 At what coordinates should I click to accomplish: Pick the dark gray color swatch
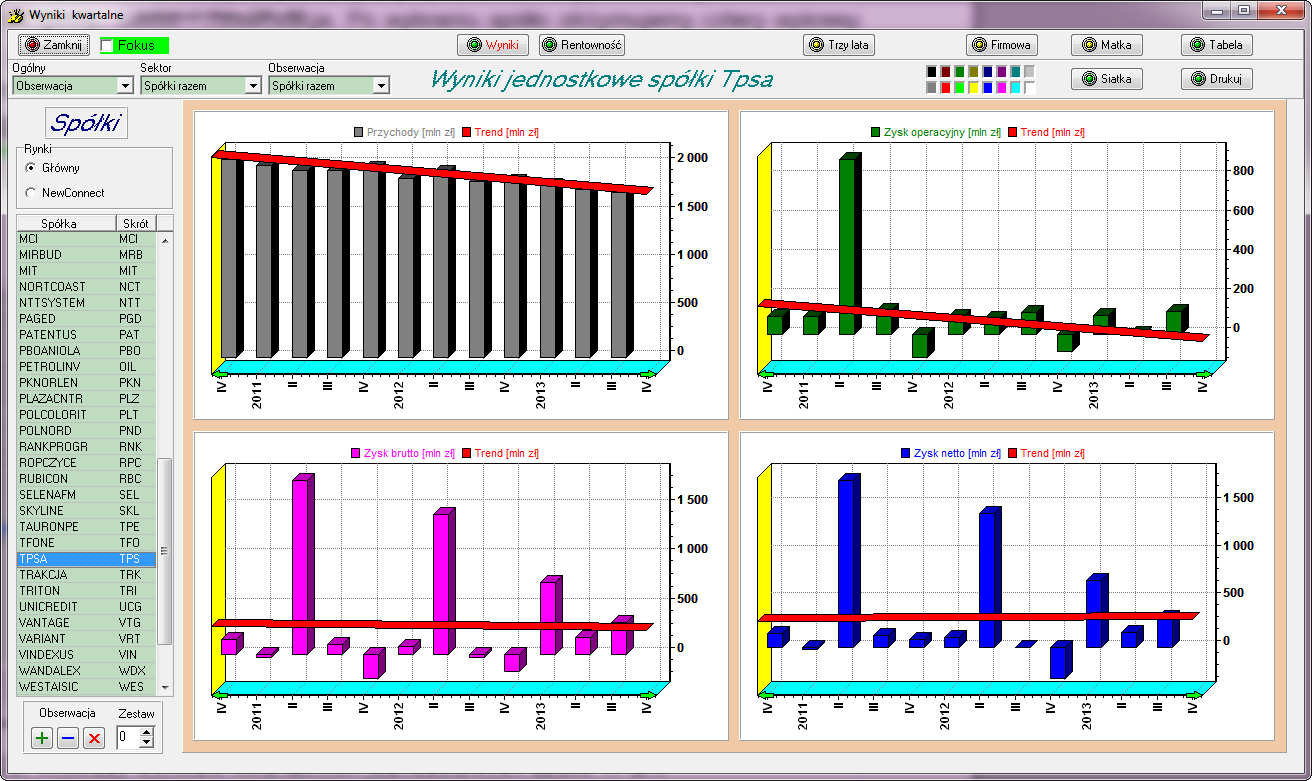point(932,88)
